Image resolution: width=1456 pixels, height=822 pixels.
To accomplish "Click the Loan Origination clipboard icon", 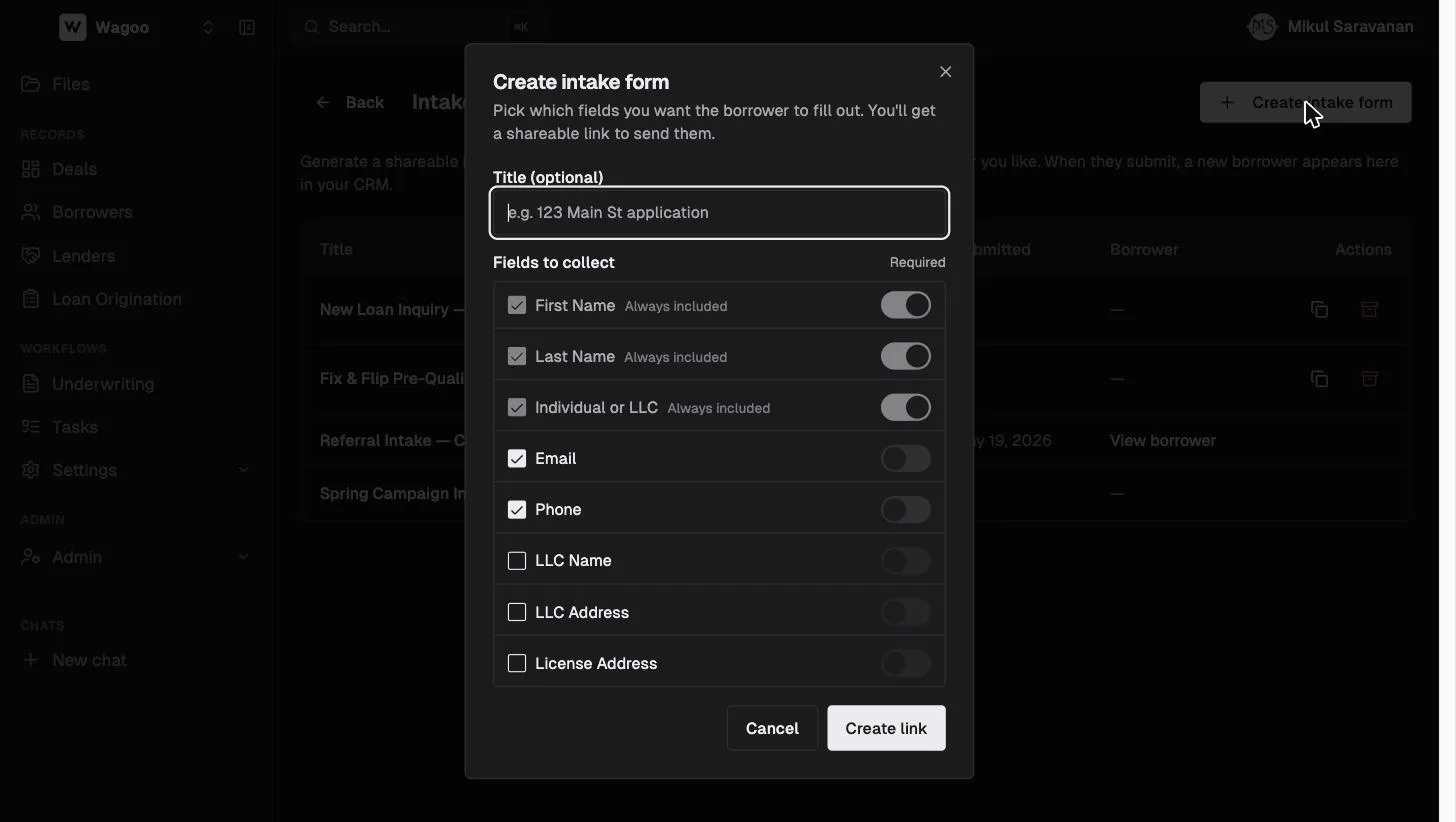I will point(31,299).
